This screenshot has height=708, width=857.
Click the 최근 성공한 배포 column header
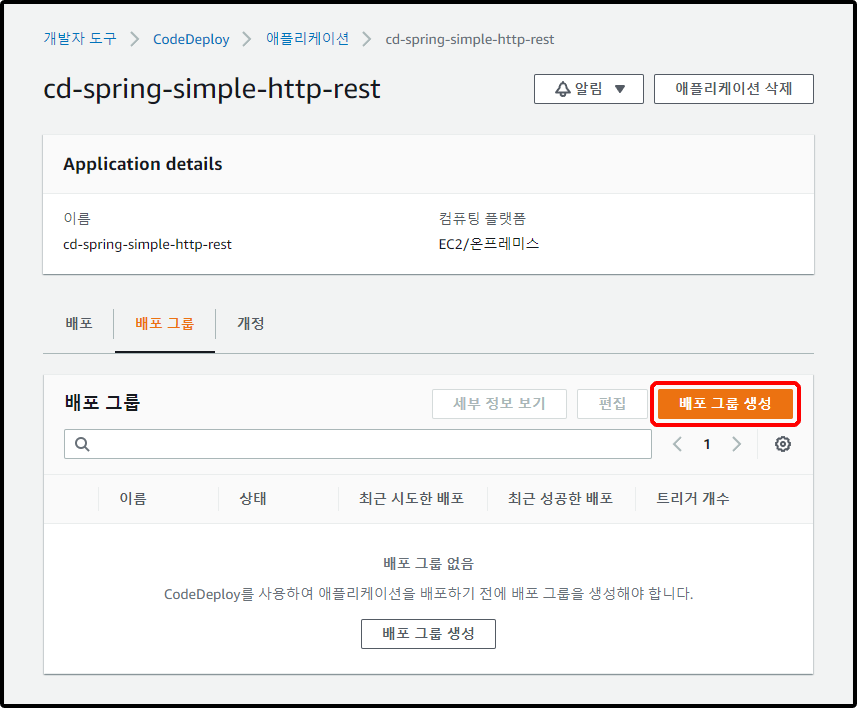(x=560, y=498)
